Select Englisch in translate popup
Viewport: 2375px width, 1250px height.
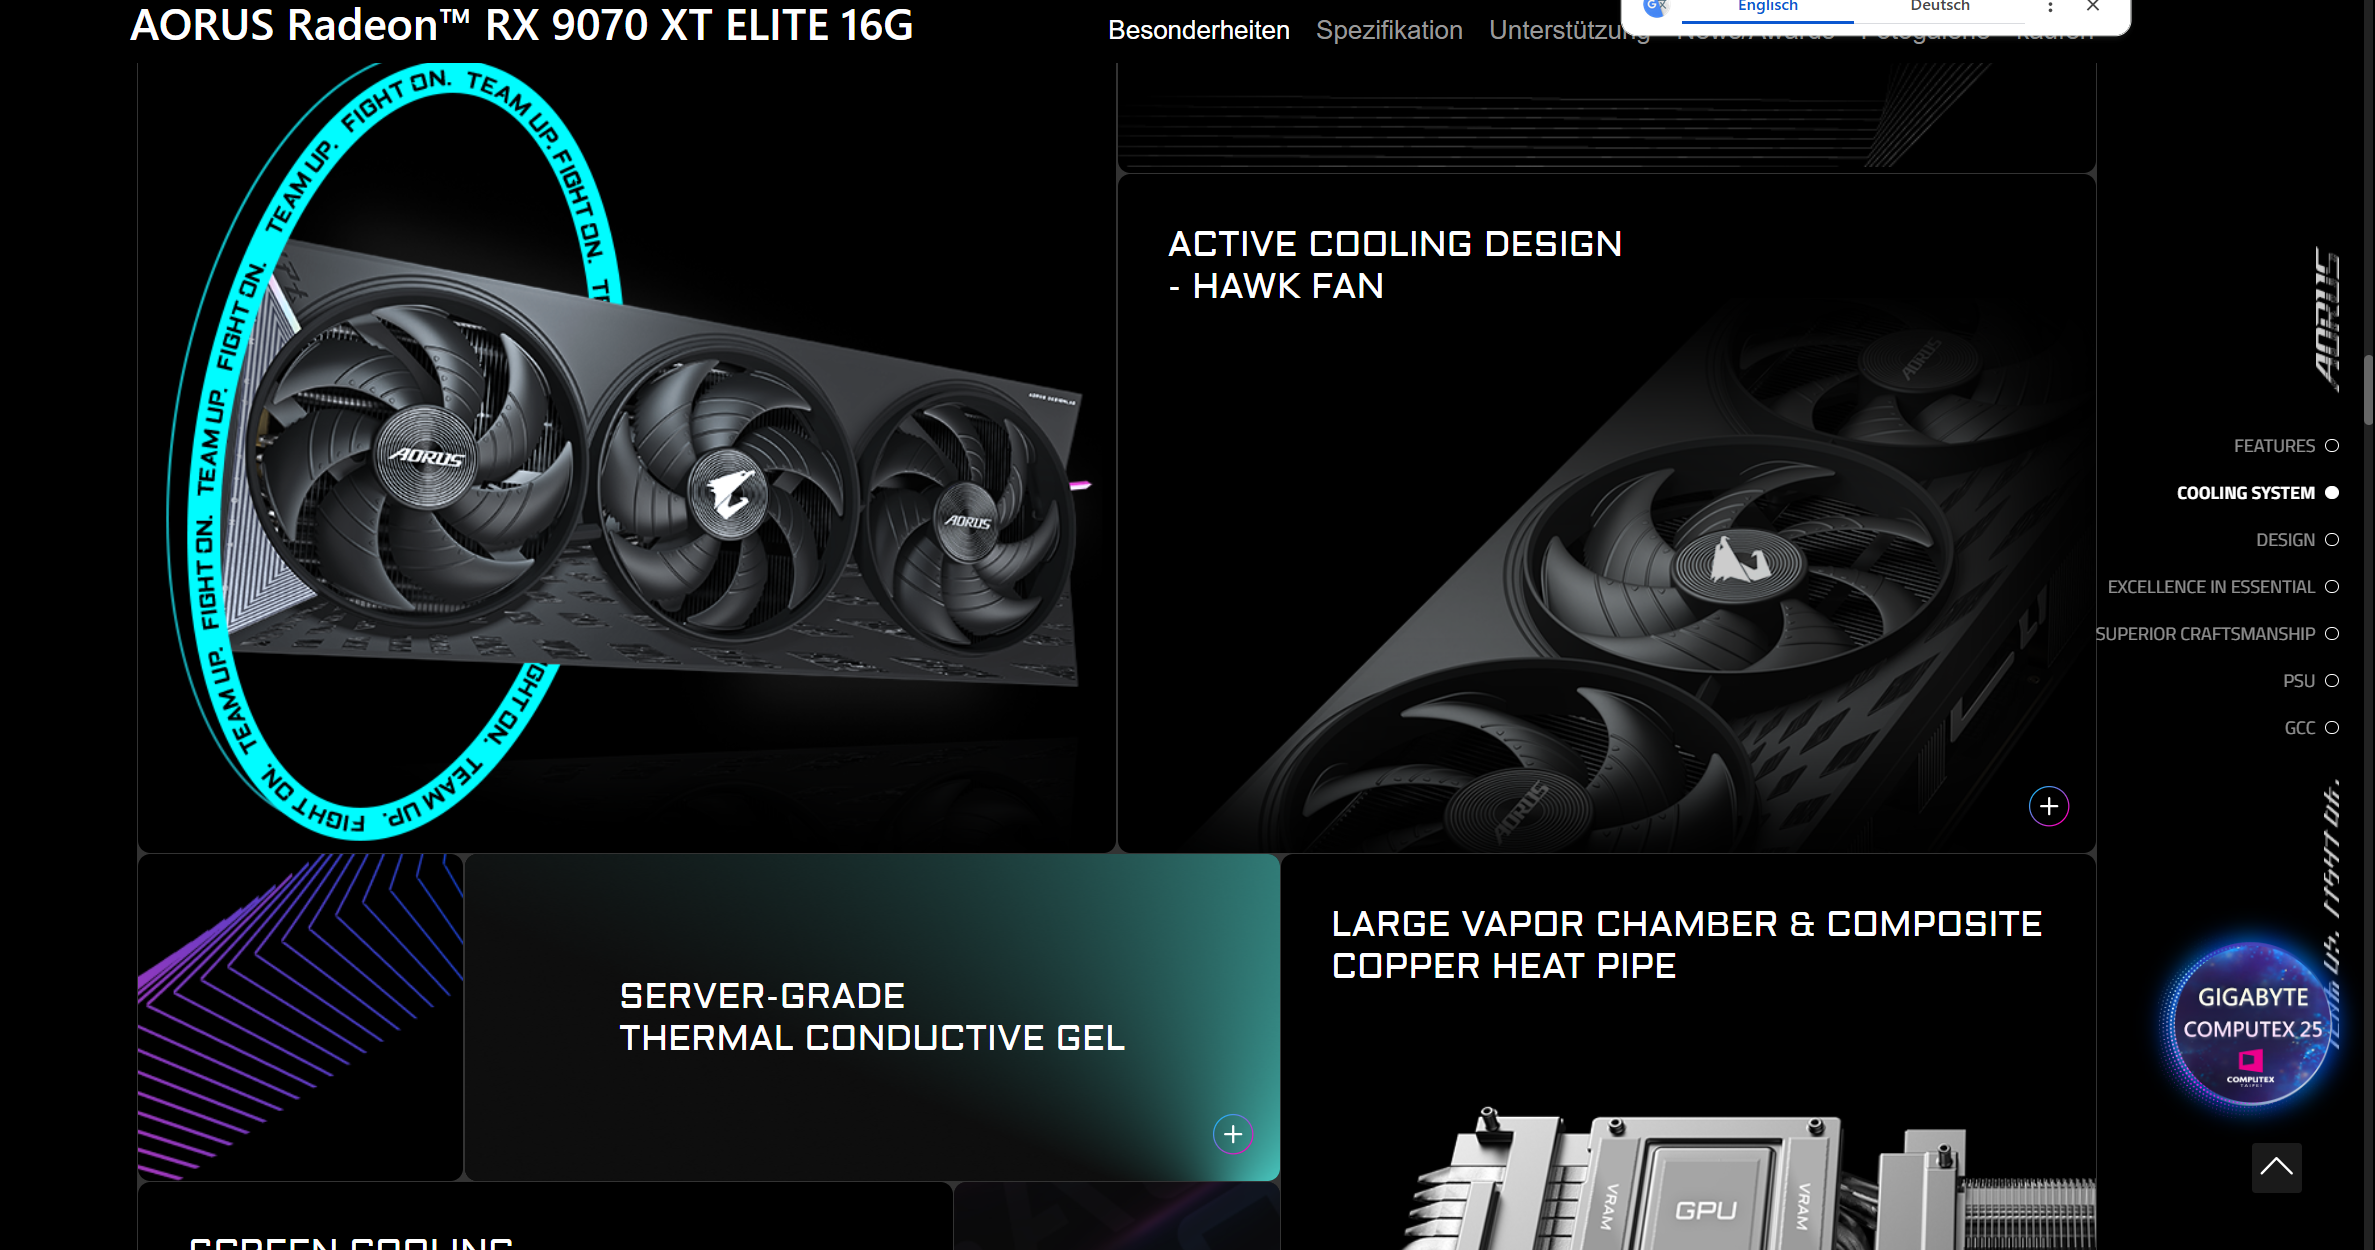pos(1767,7)
